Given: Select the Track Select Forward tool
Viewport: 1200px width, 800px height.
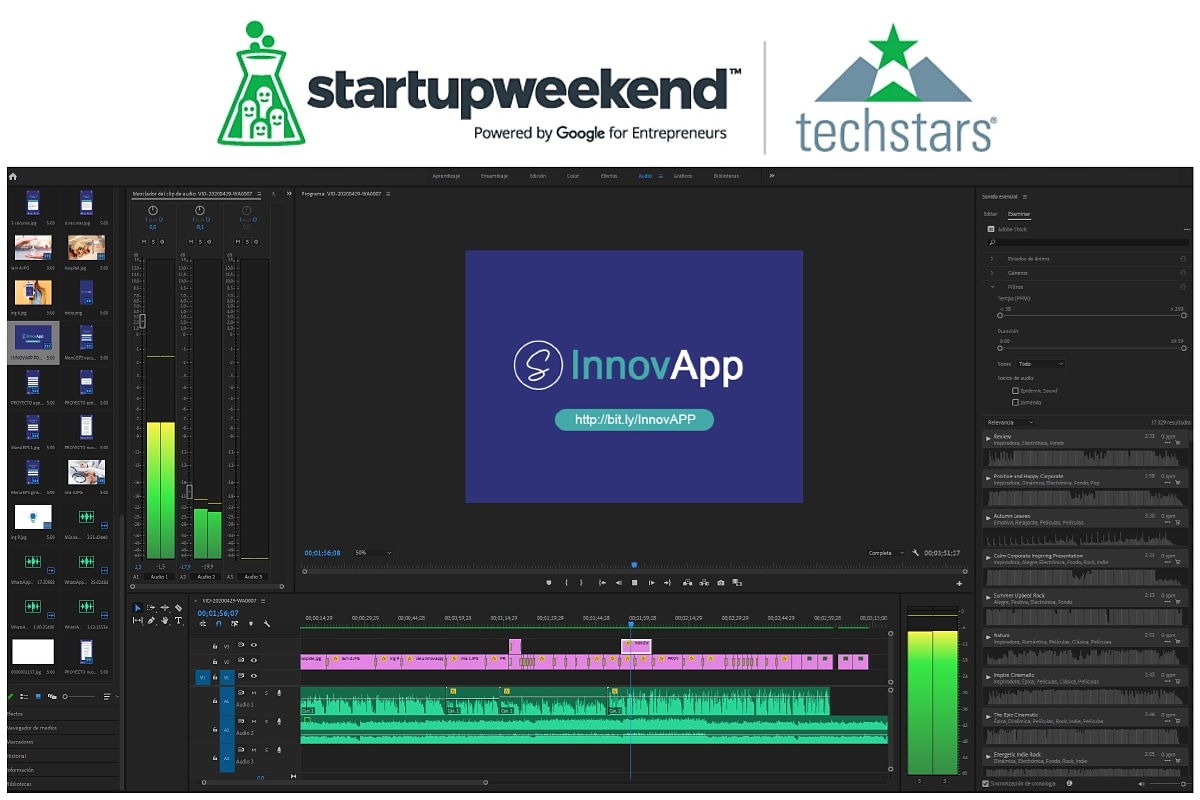Looking at the screenshot, I should coord(151,608).
